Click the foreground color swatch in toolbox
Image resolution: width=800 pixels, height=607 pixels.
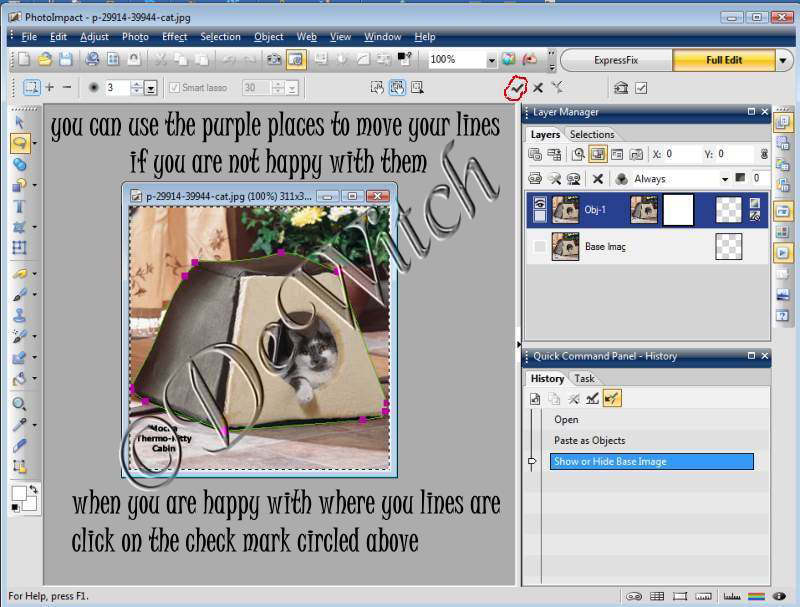(19, 494)
